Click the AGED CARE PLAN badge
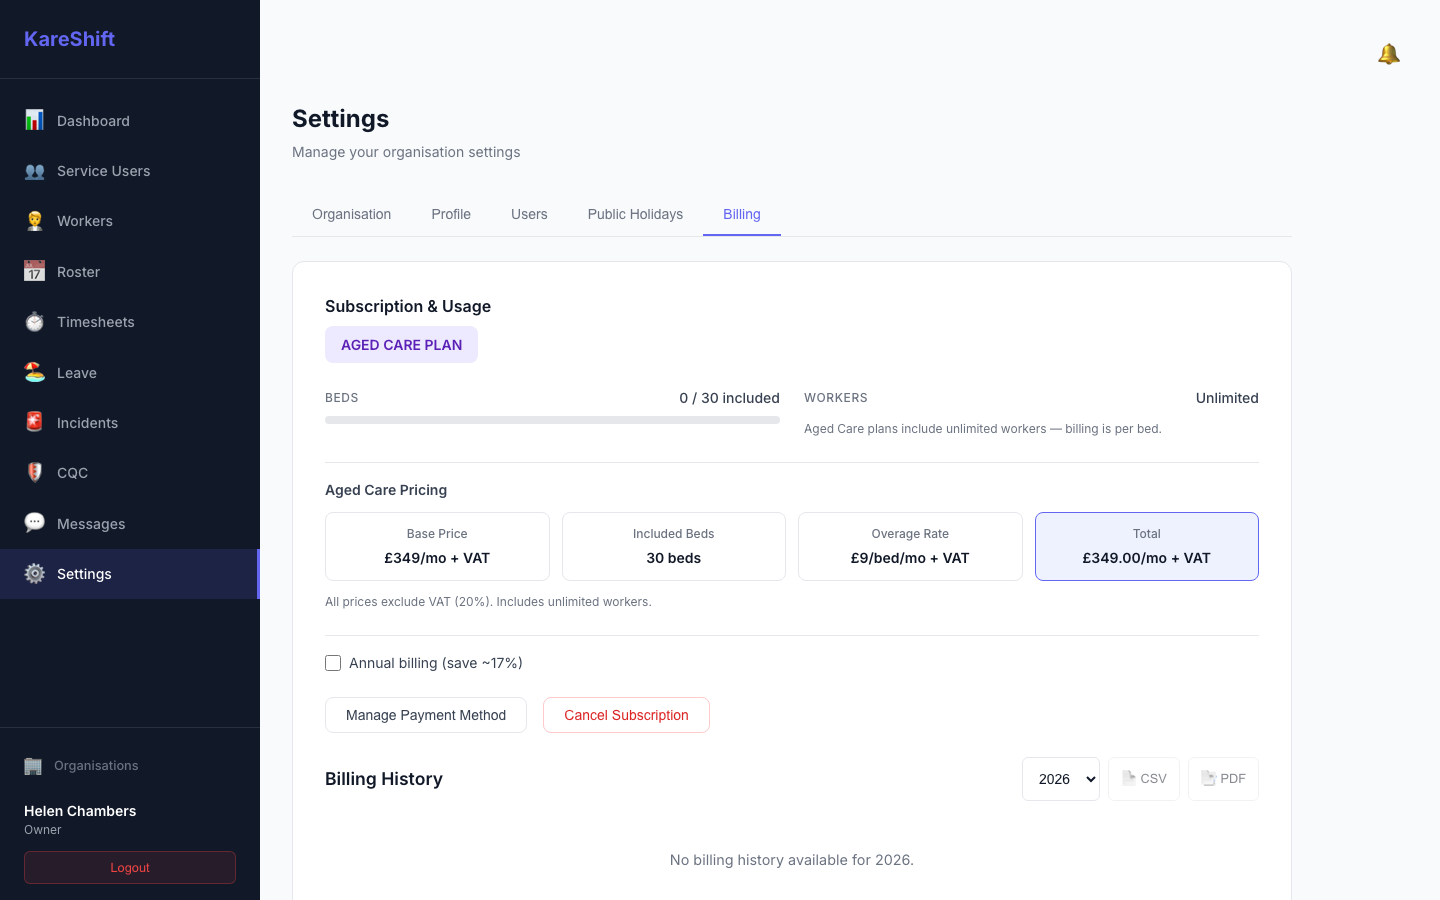This screenshot has width=1440, height=900. coord(401,345)
